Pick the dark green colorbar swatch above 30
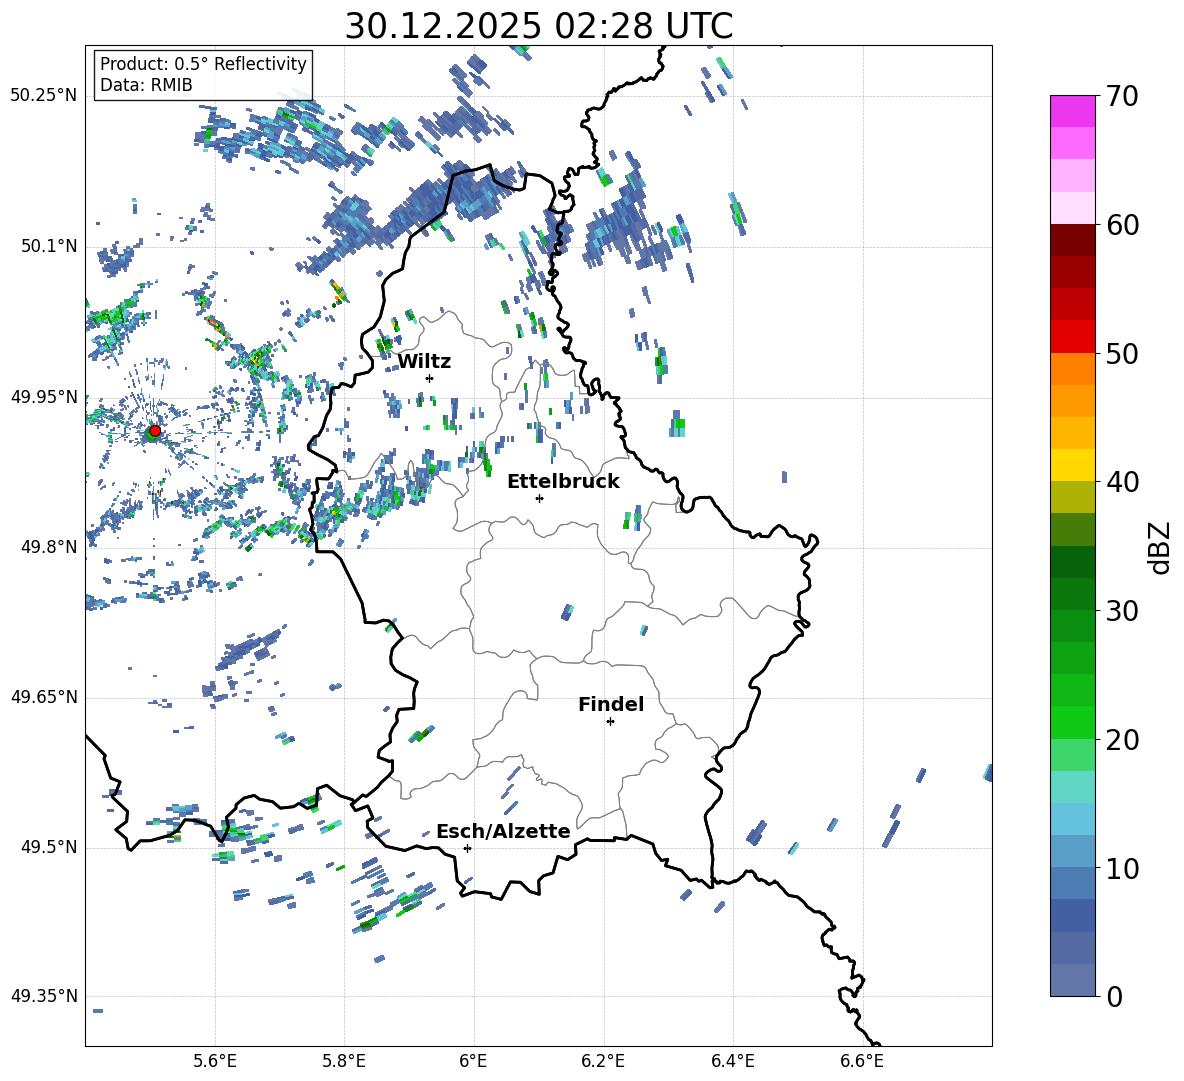This screenshot has height=1081, width=1184. (1072, 562)
